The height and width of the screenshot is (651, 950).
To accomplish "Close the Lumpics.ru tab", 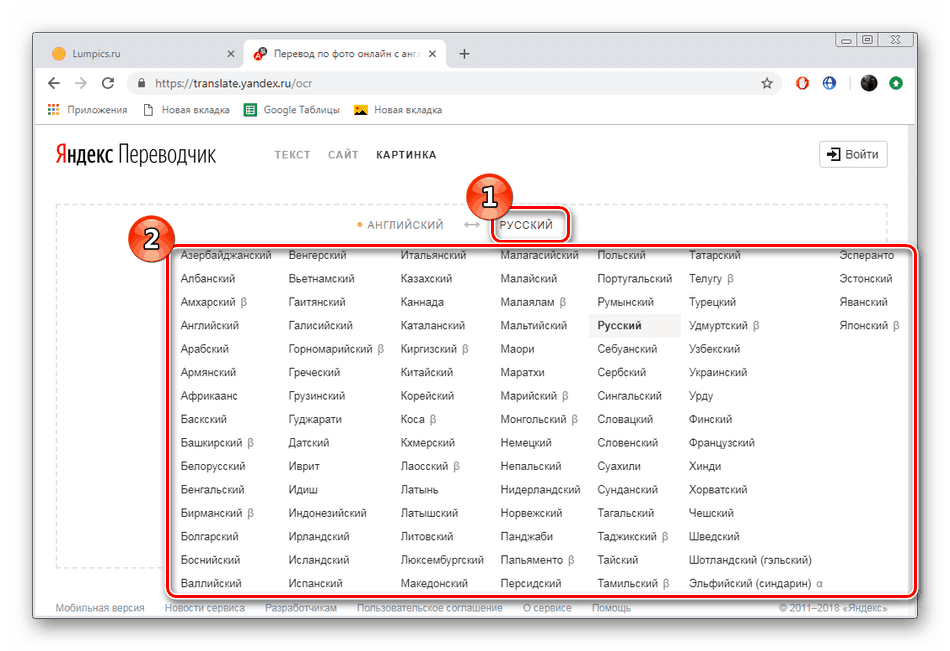I will (231, 54).
